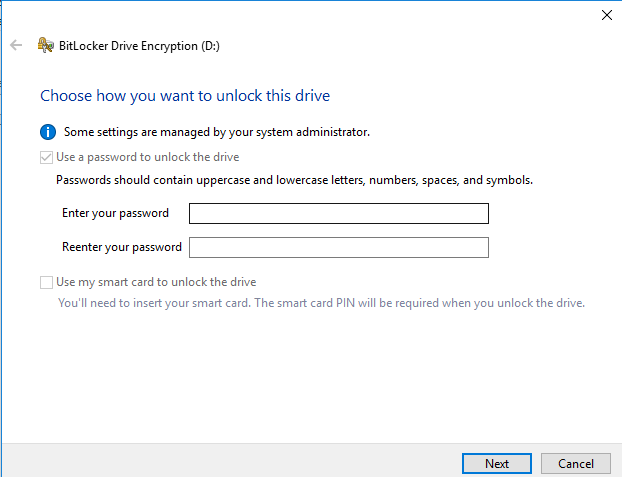Click the system administrator notice text
622x477 pixels.
[x=216, y=131]
